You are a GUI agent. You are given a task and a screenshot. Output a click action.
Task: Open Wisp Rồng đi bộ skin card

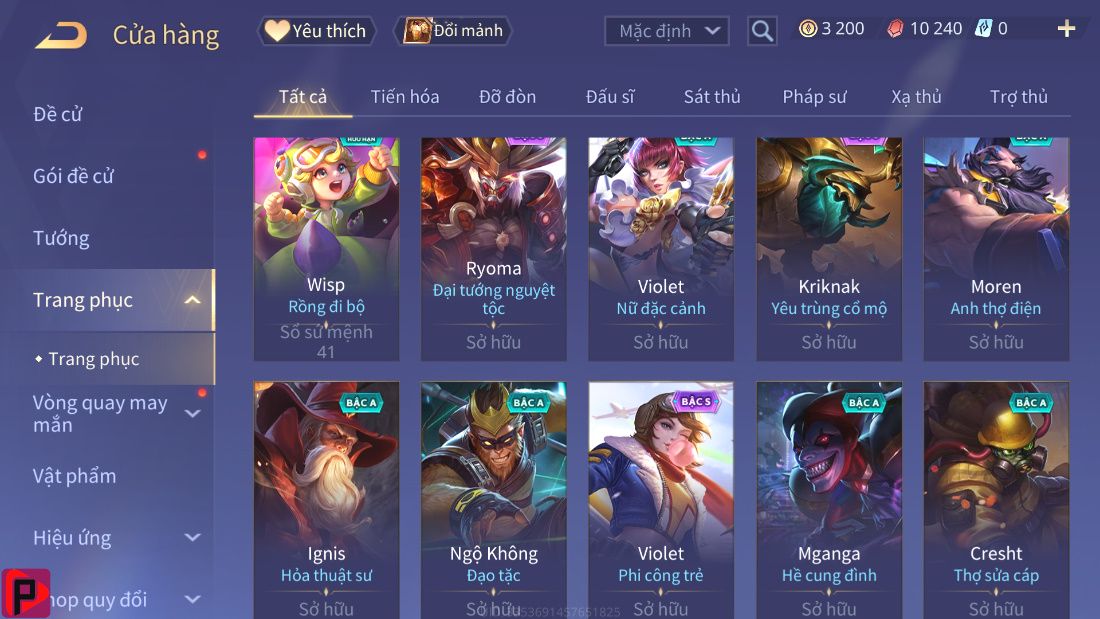[x=326, y=249]
